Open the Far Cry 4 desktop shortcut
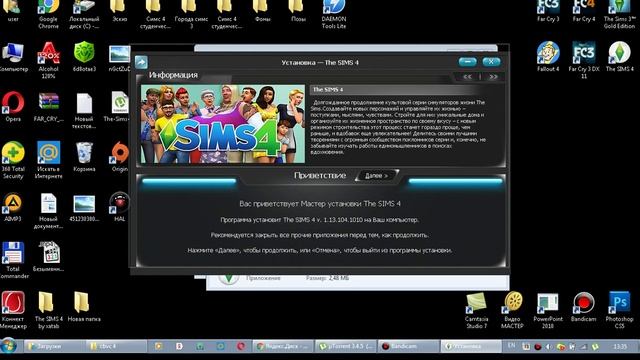 click(584, 11)
